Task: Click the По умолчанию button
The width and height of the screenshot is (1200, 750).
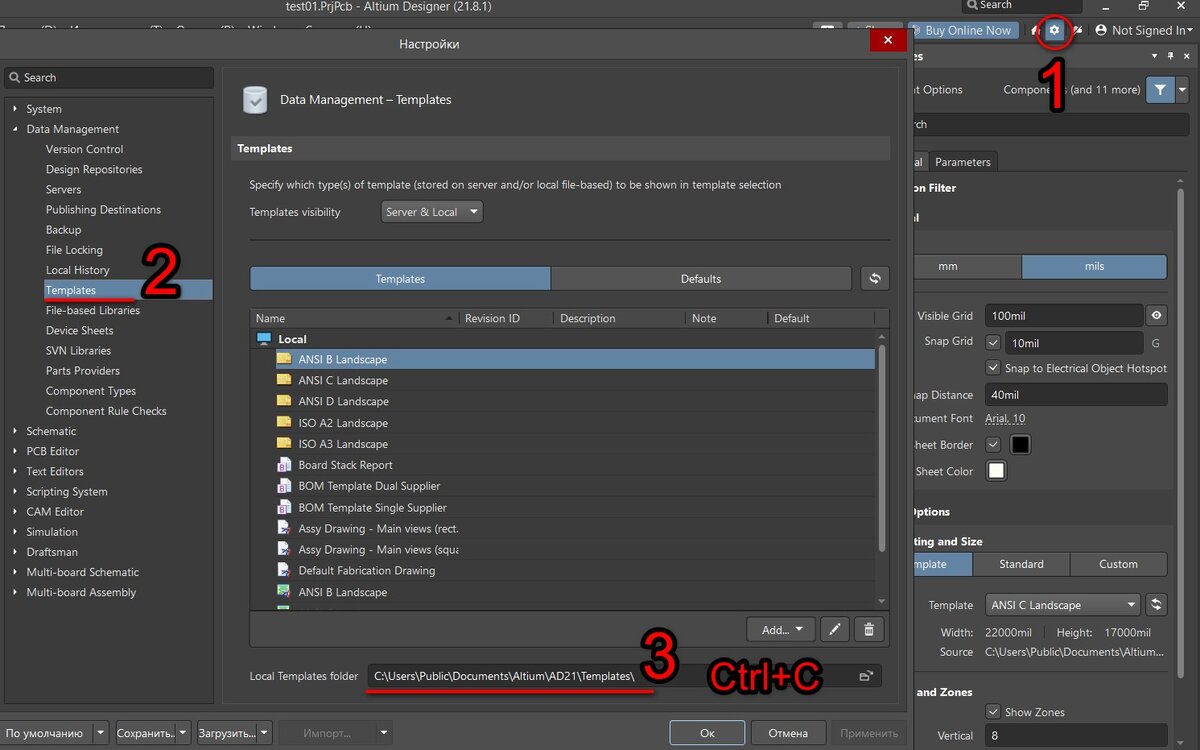Action: tap(45, 733)
